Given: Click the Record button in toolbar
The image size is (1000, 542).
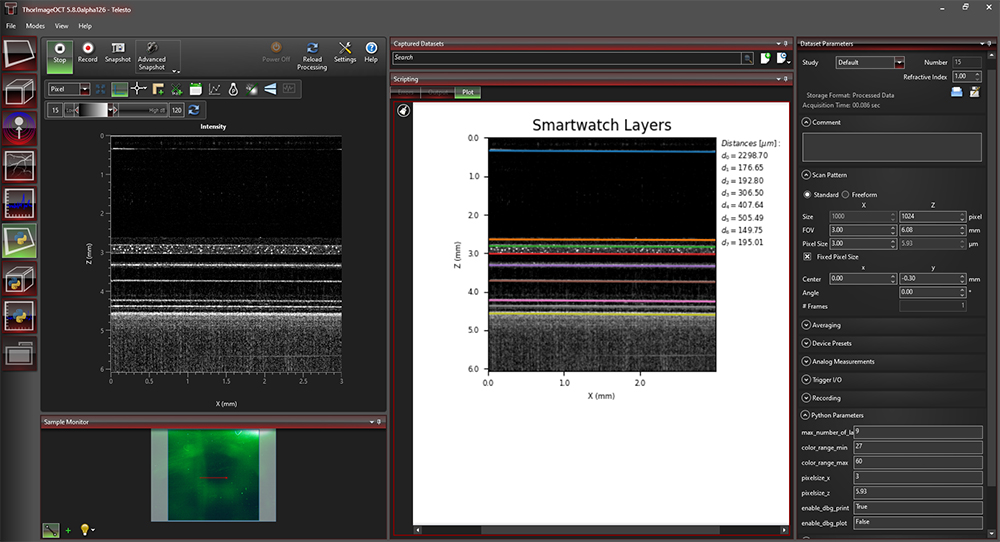Looking at the screenshot, I should click(x=88, y=52).
